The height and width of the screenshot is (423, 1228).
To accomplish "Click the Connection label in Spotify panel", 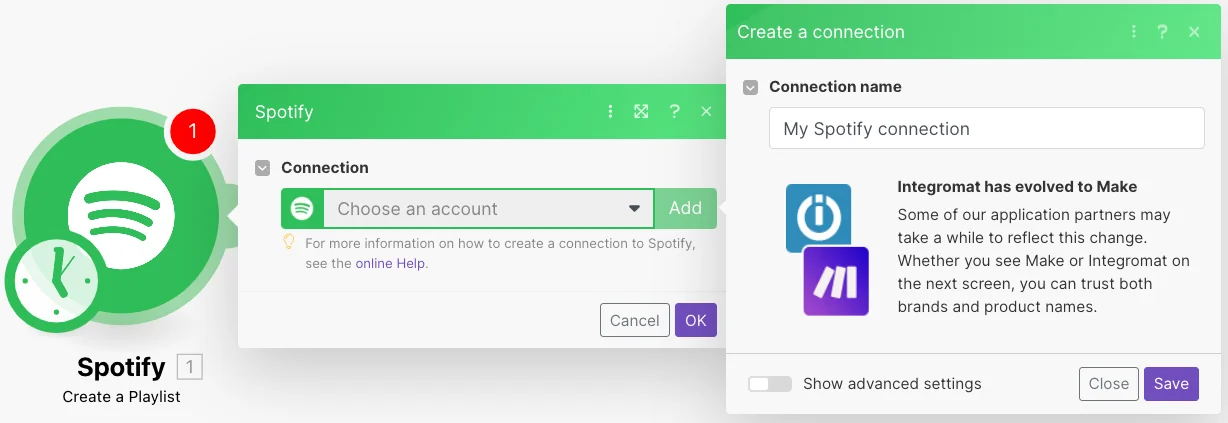I will 325,168.
